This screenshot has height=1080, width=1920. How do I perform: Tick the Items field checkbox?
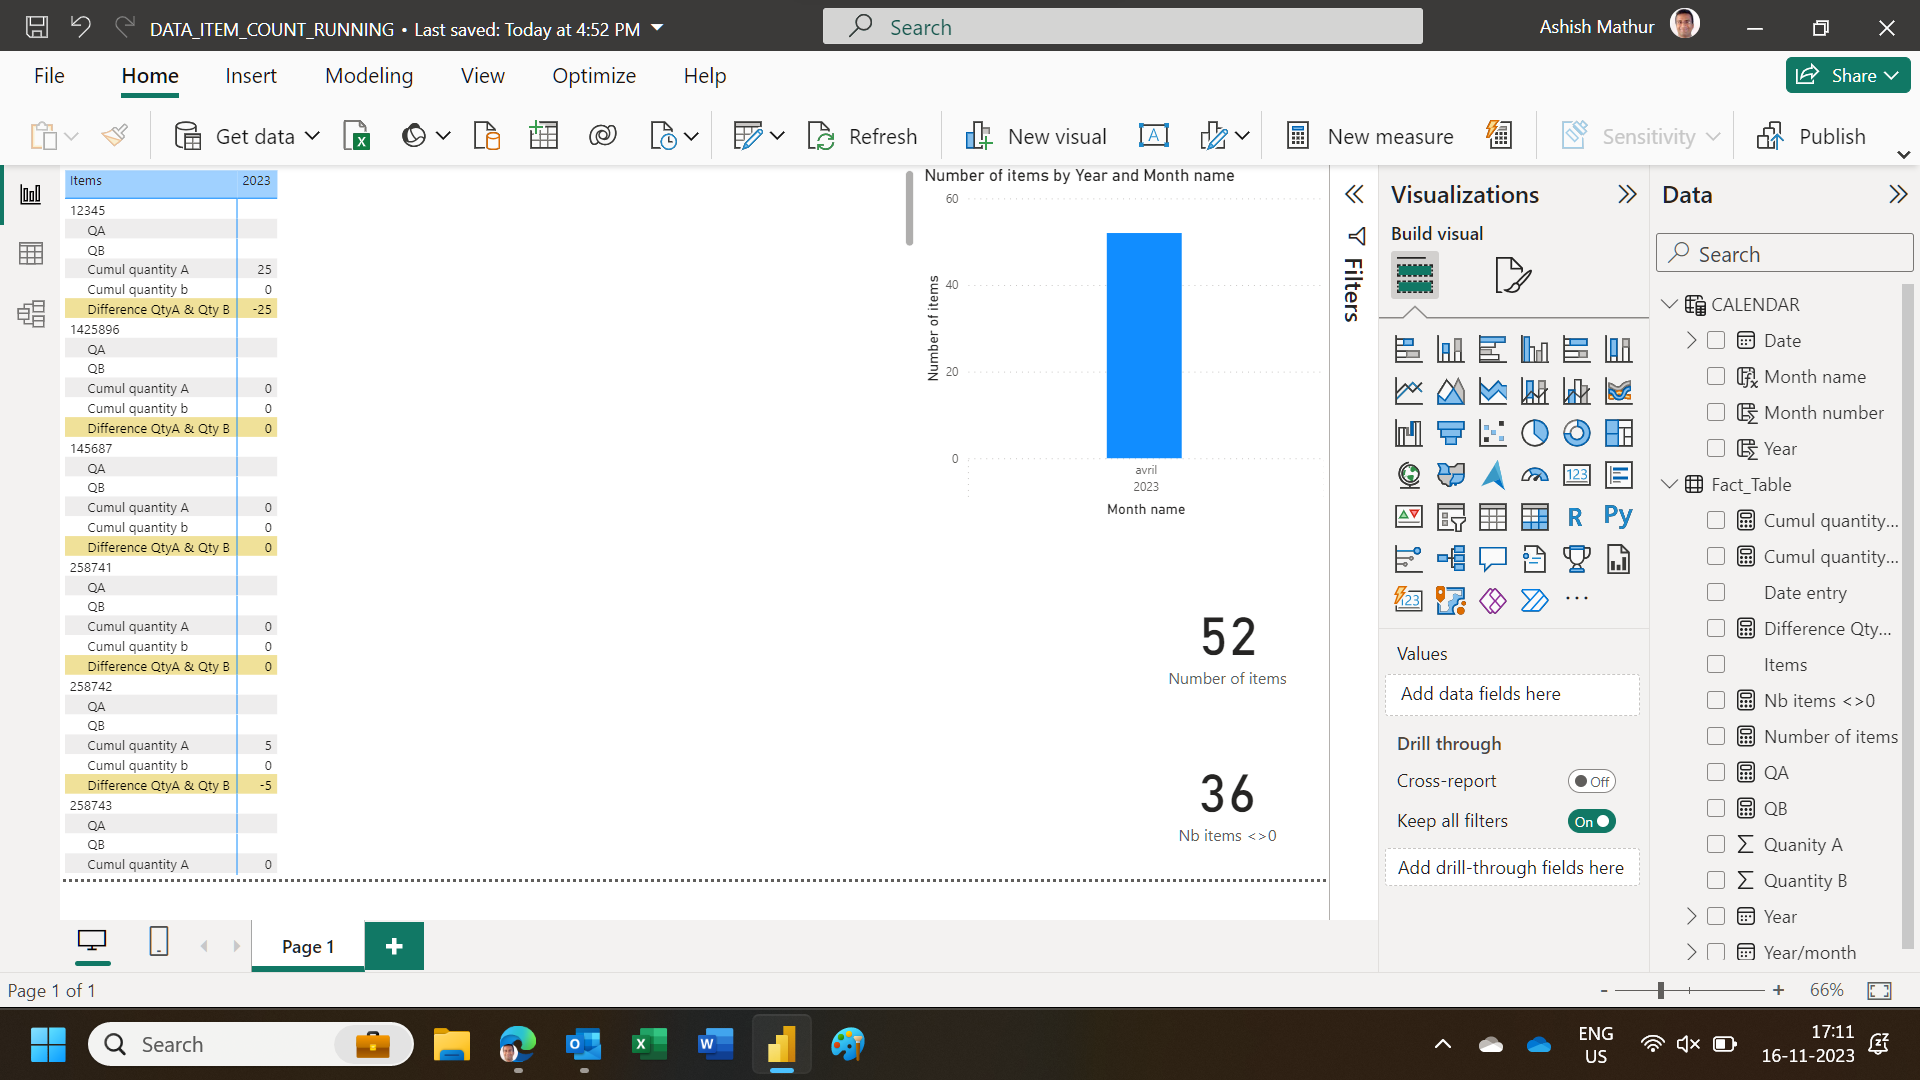click(x=1716, y=664)
